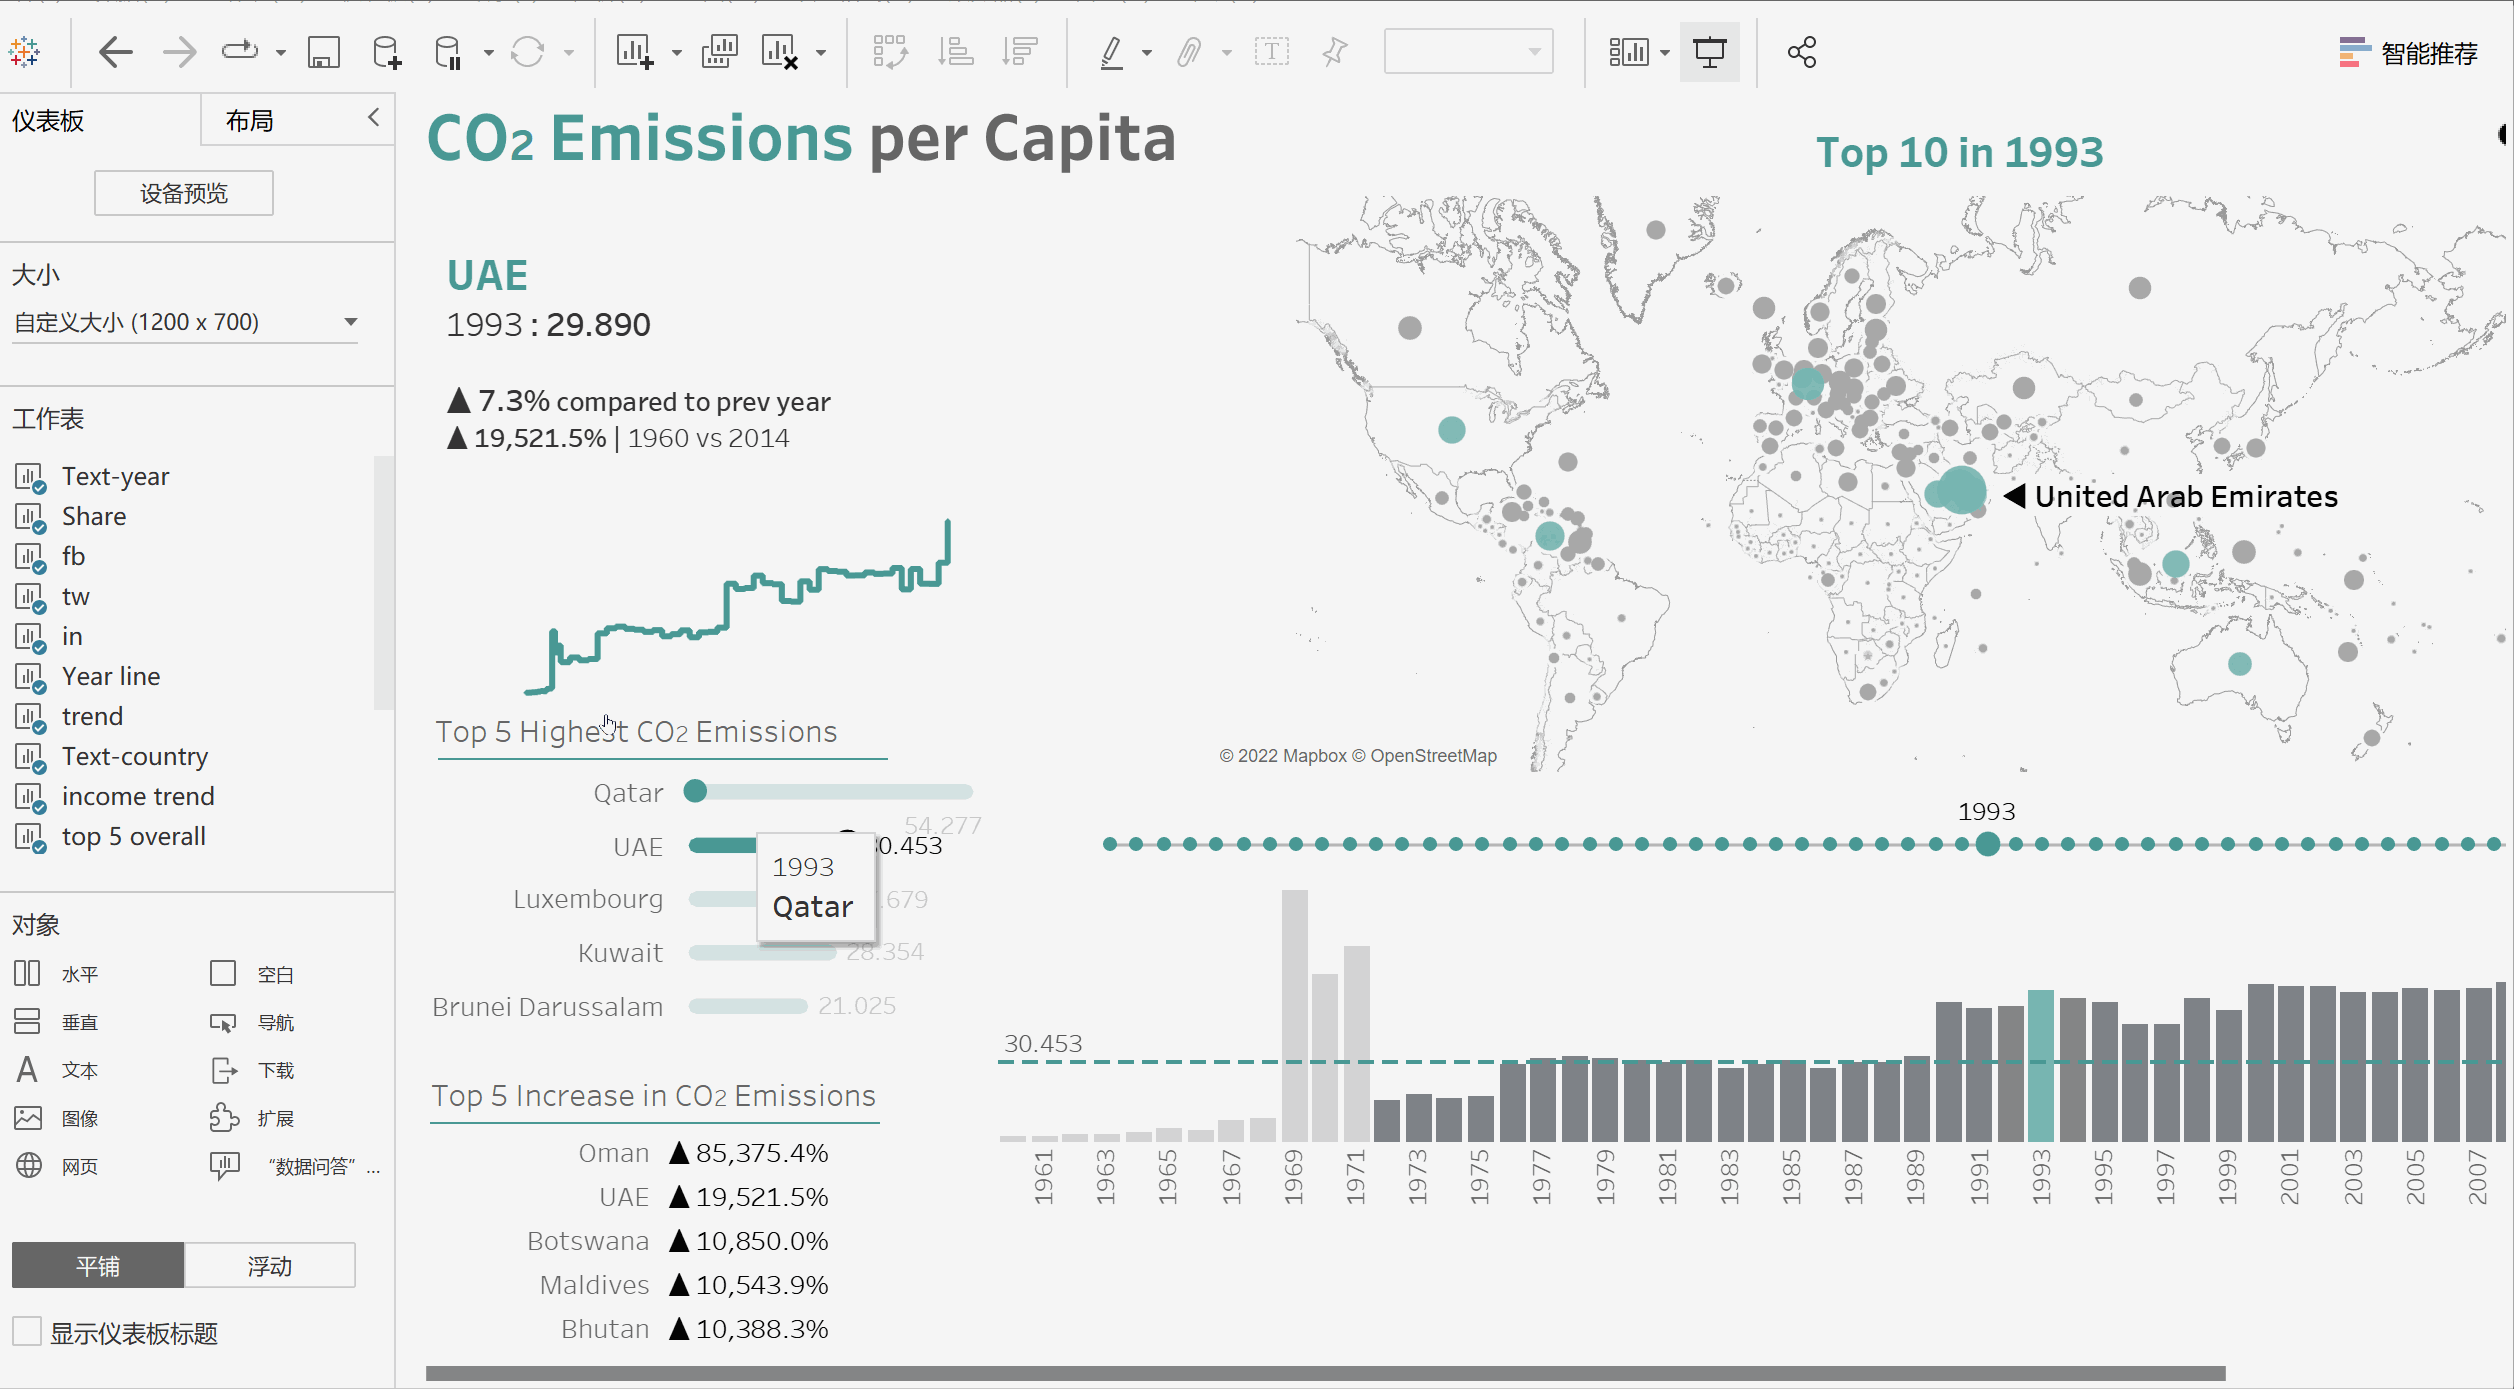Click the Share workbook icon
This screenshot has height=1389, width=2514.
click(1802, 52)
